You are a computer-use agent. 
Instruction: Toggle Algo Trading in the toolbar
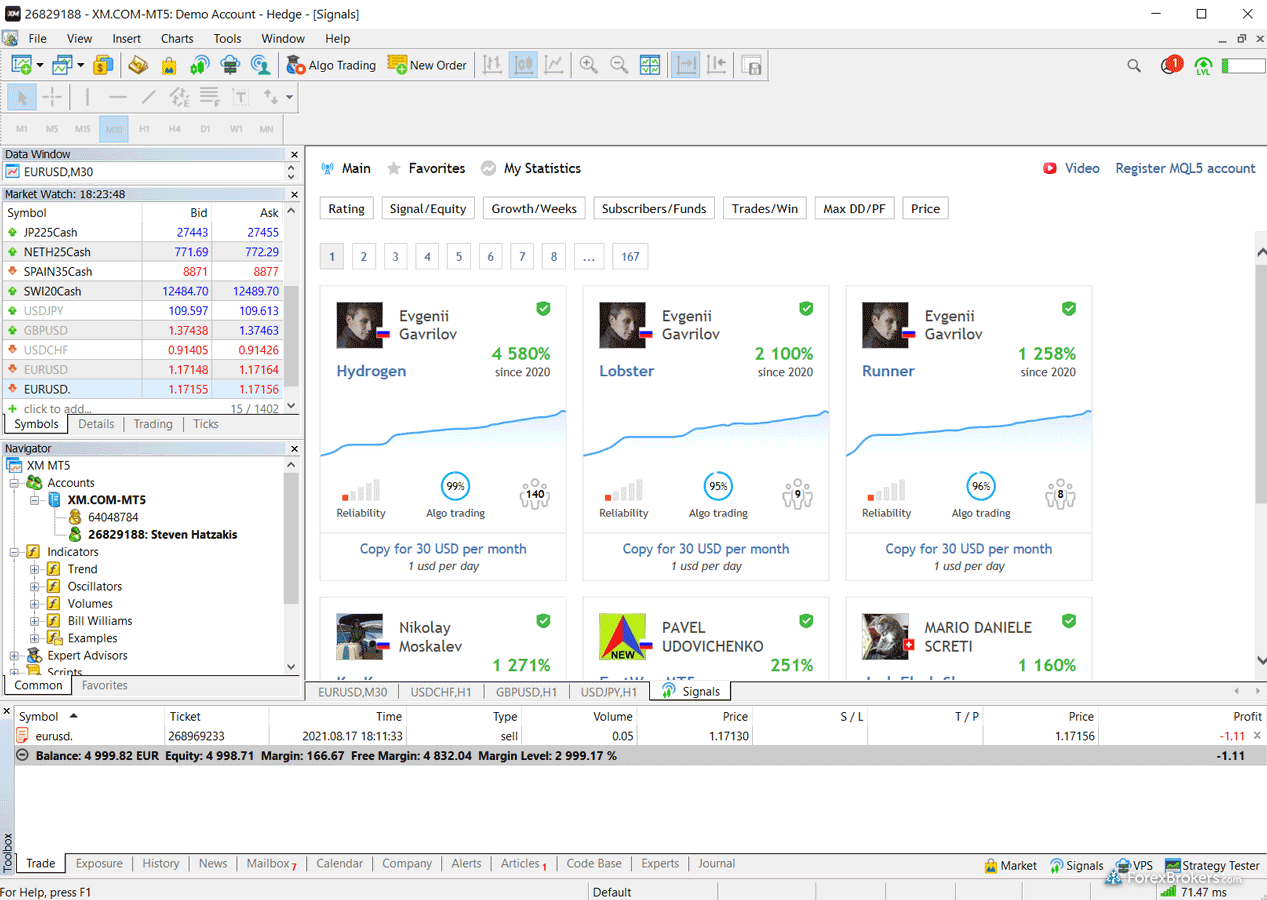[x=331, y=65]
